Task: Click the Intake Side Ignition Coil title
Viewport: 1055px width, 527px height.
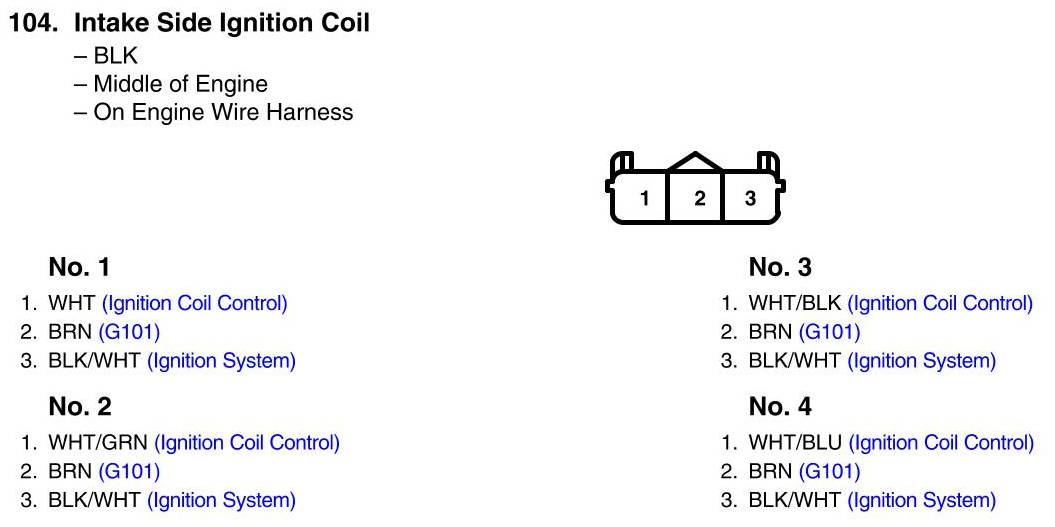Action: pyautogui.click(x=221, y=24)
